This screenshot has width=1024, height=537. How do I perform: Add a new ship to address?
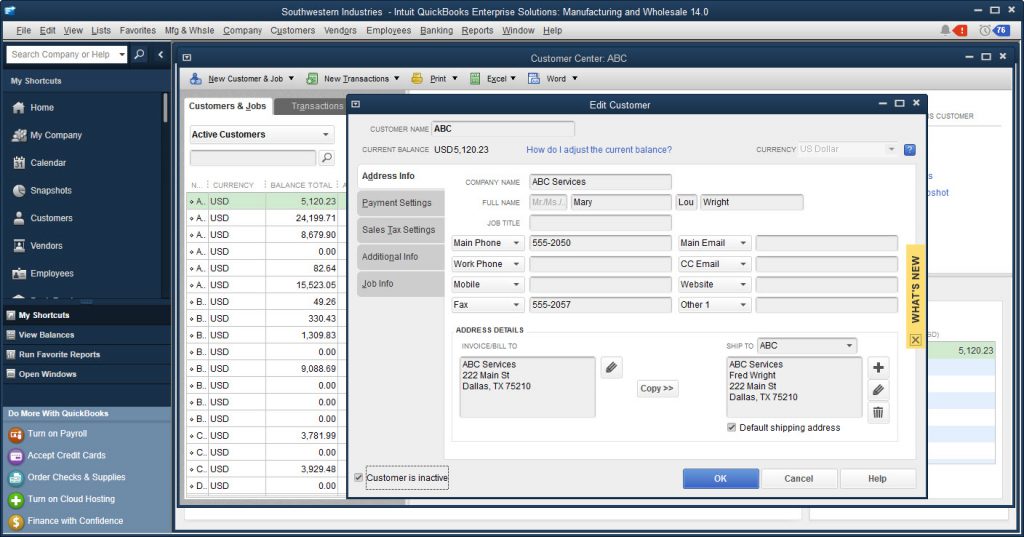(x=878, y=367)
